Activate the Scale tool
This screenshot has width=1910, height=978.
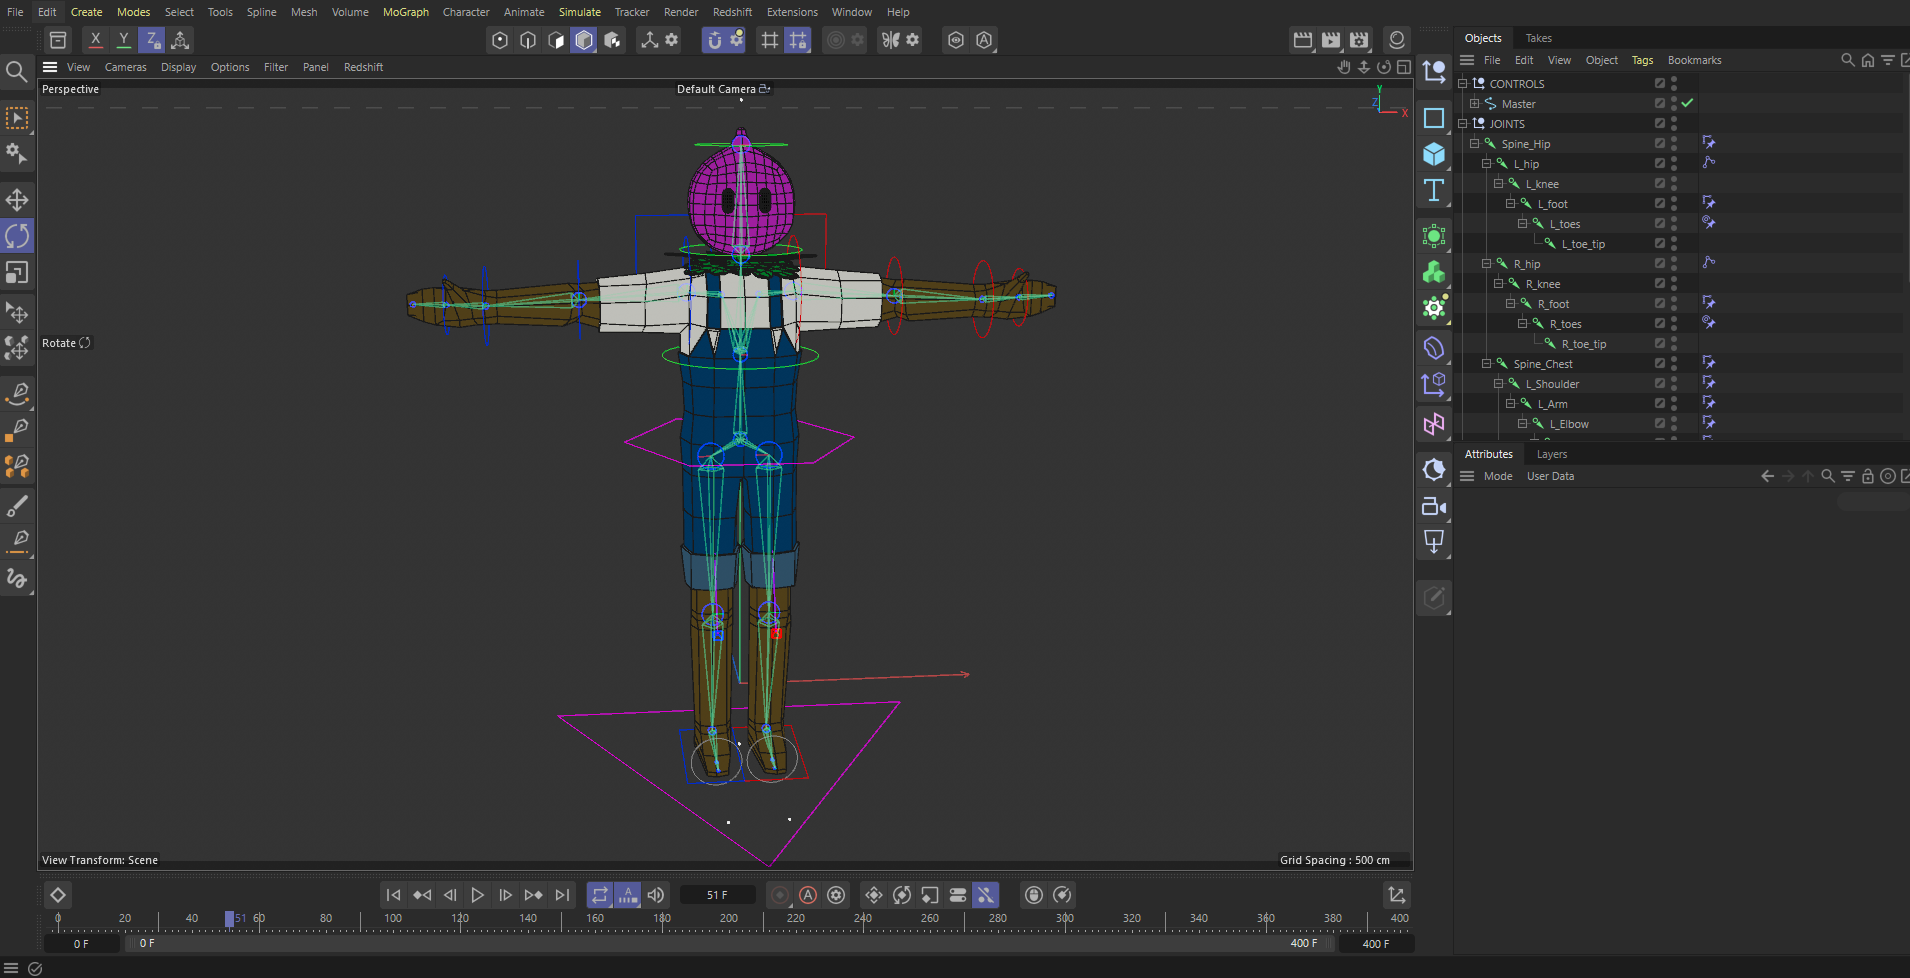click(17, 273)
